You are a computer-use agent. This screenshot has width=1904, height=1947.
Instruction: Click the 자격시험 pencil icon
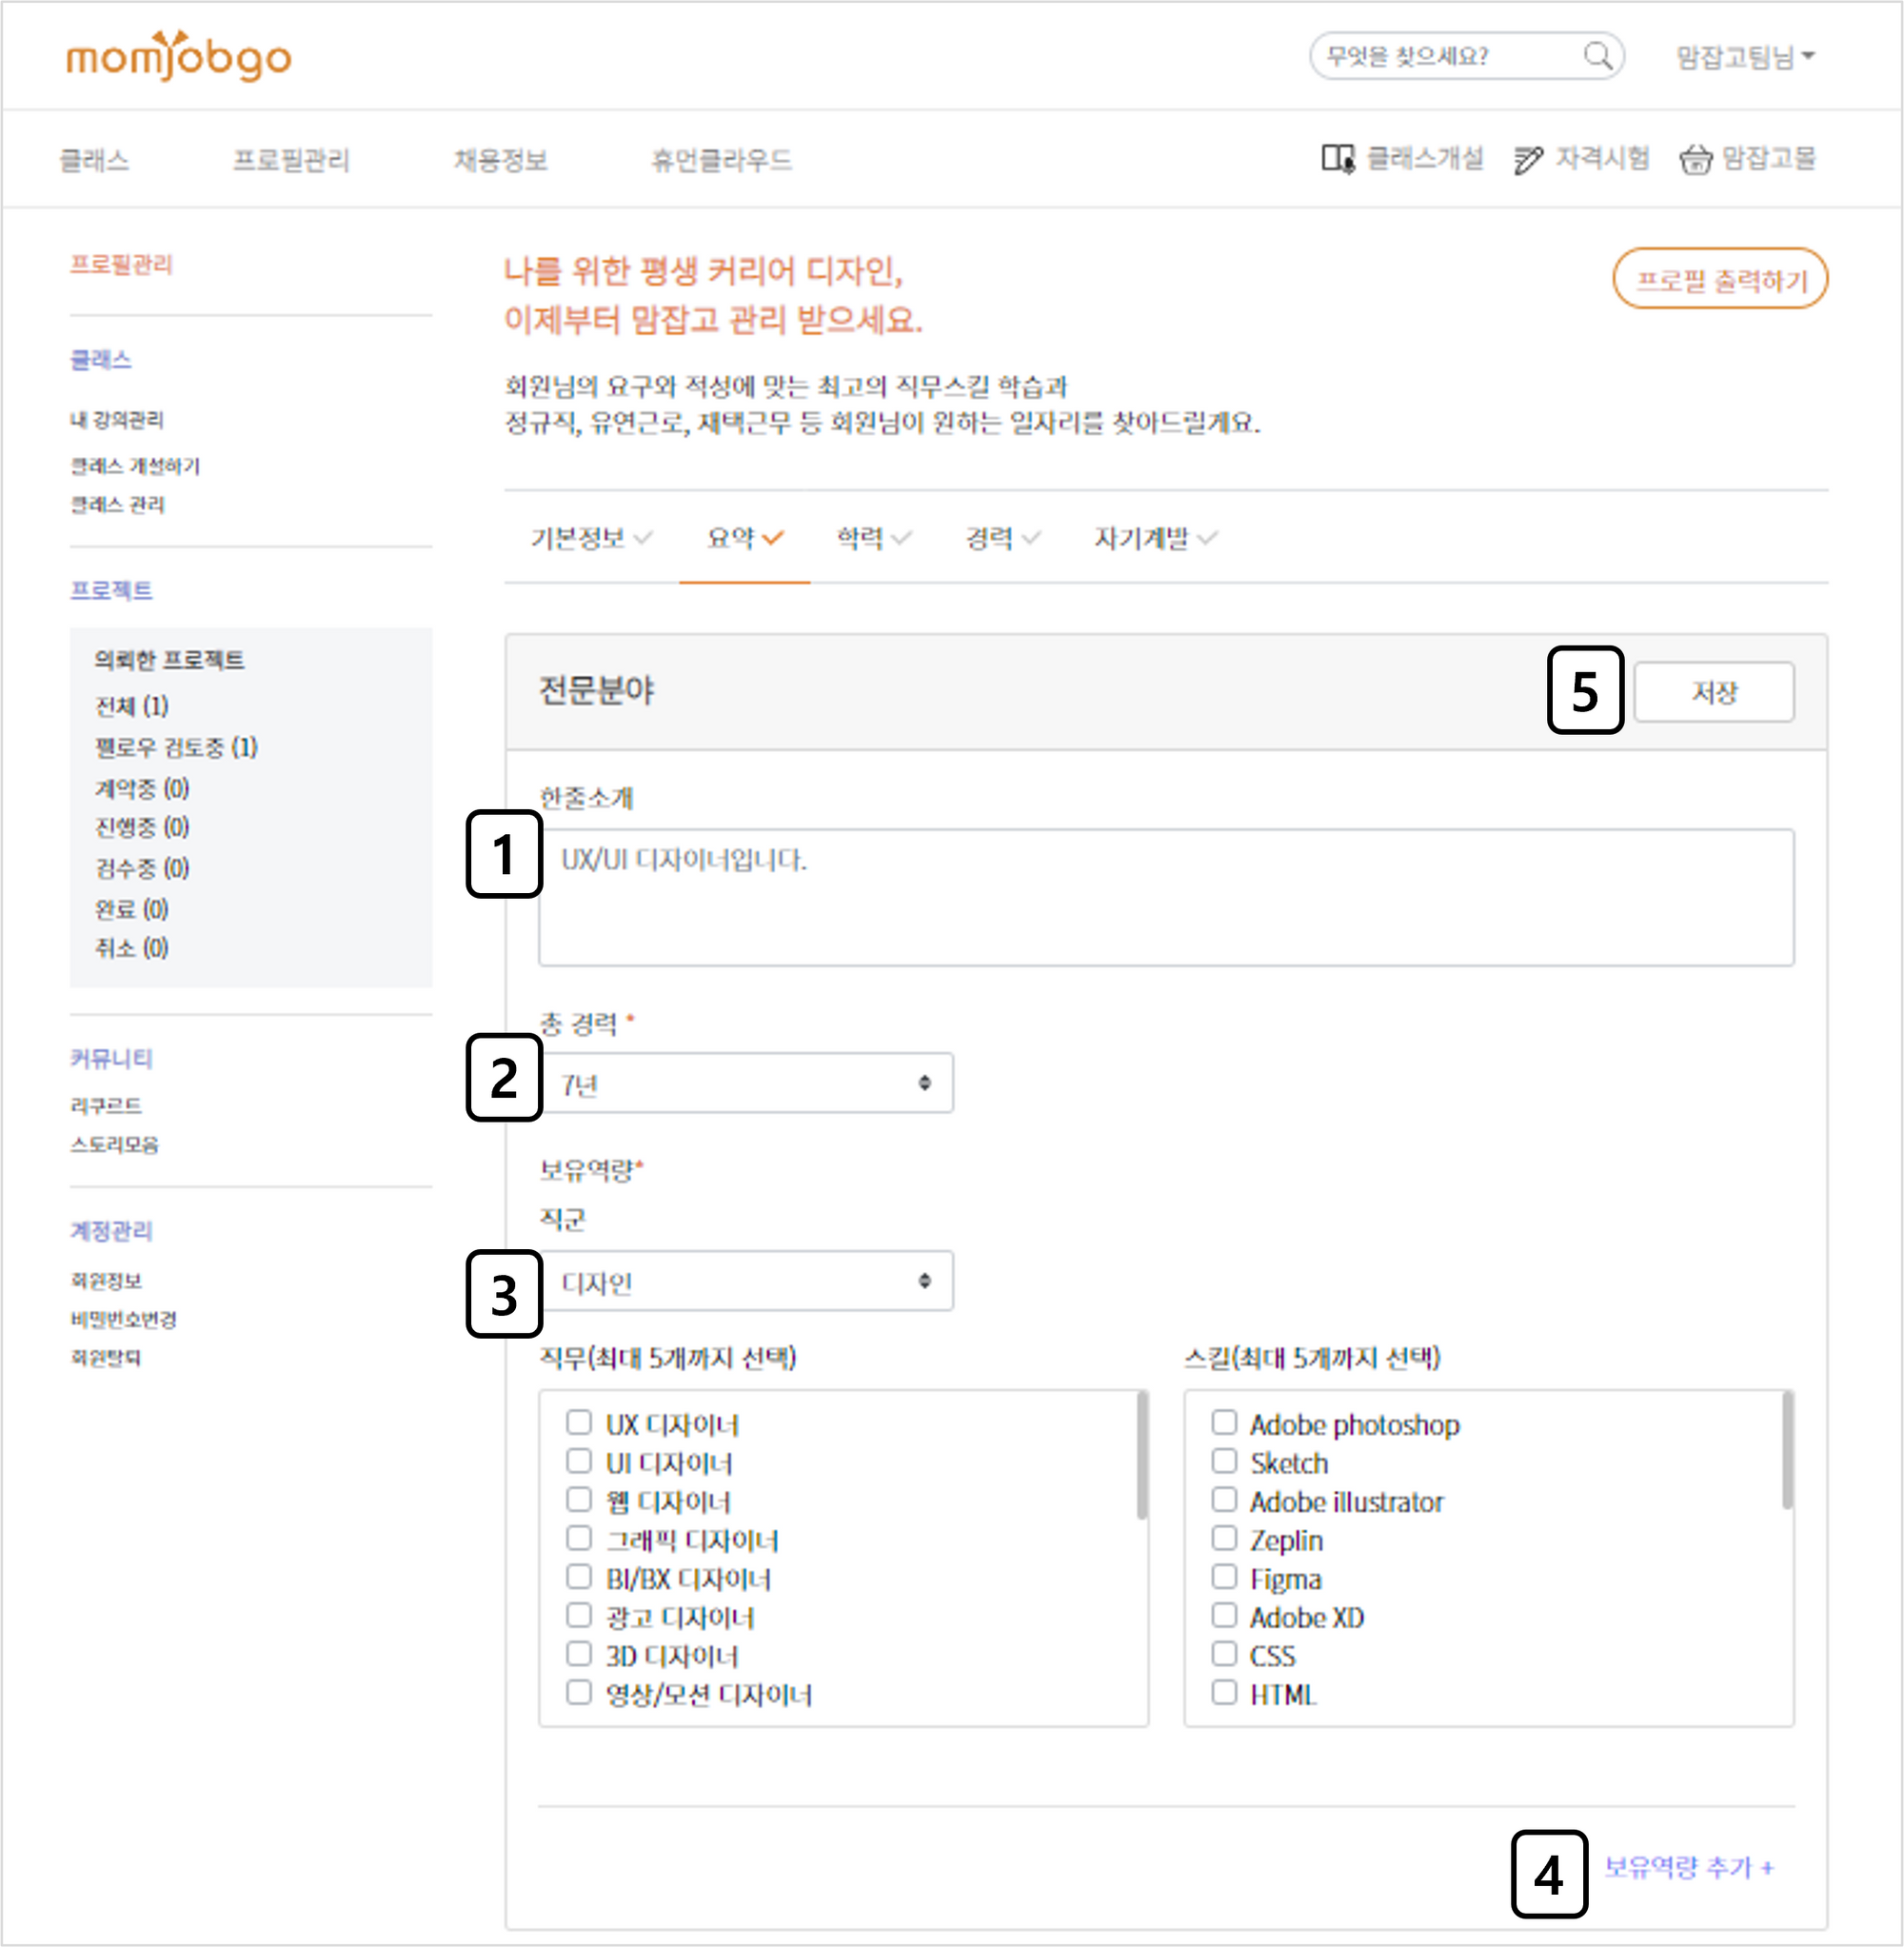(x=1527, y=159)
